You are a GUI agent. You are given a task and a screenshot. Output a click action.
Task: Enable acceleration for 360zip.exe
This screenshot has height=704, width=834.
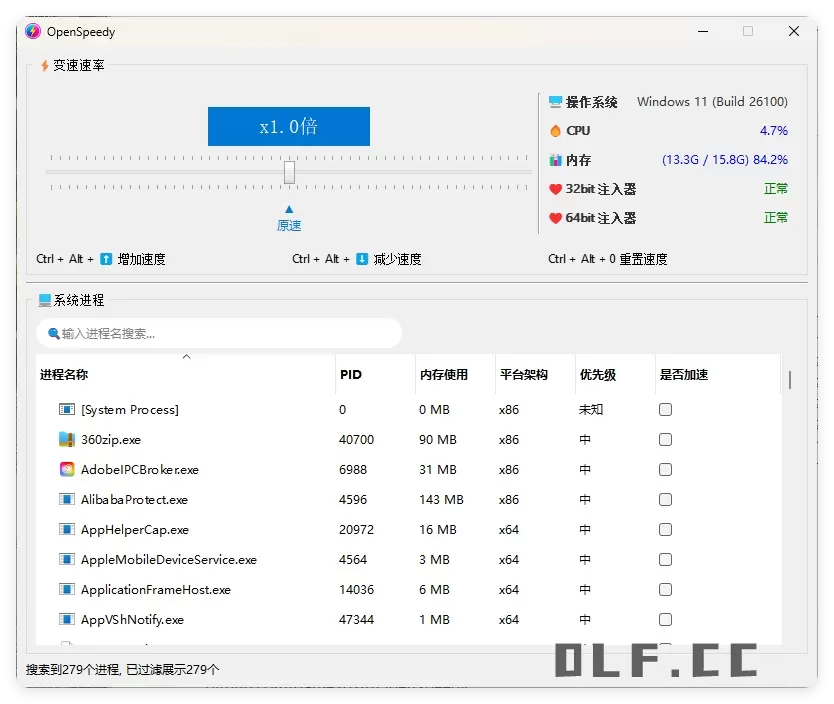pos(665,439)
